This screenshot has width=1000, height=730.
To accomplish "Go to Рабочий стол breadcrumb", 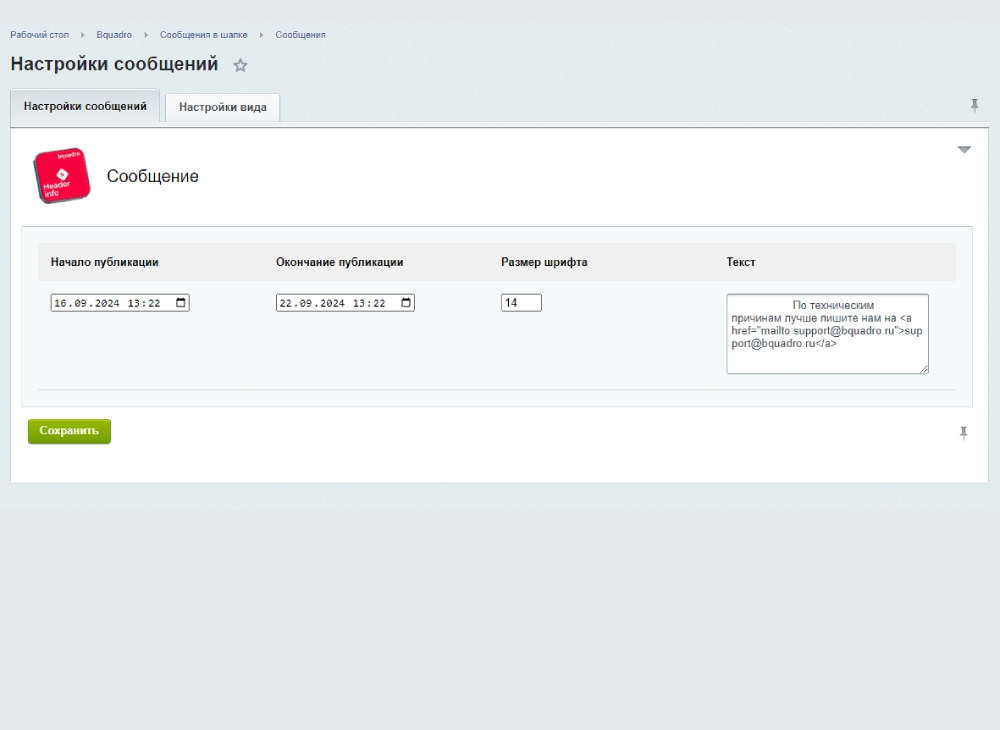I will pyautogui.click(x=40, y=35).
